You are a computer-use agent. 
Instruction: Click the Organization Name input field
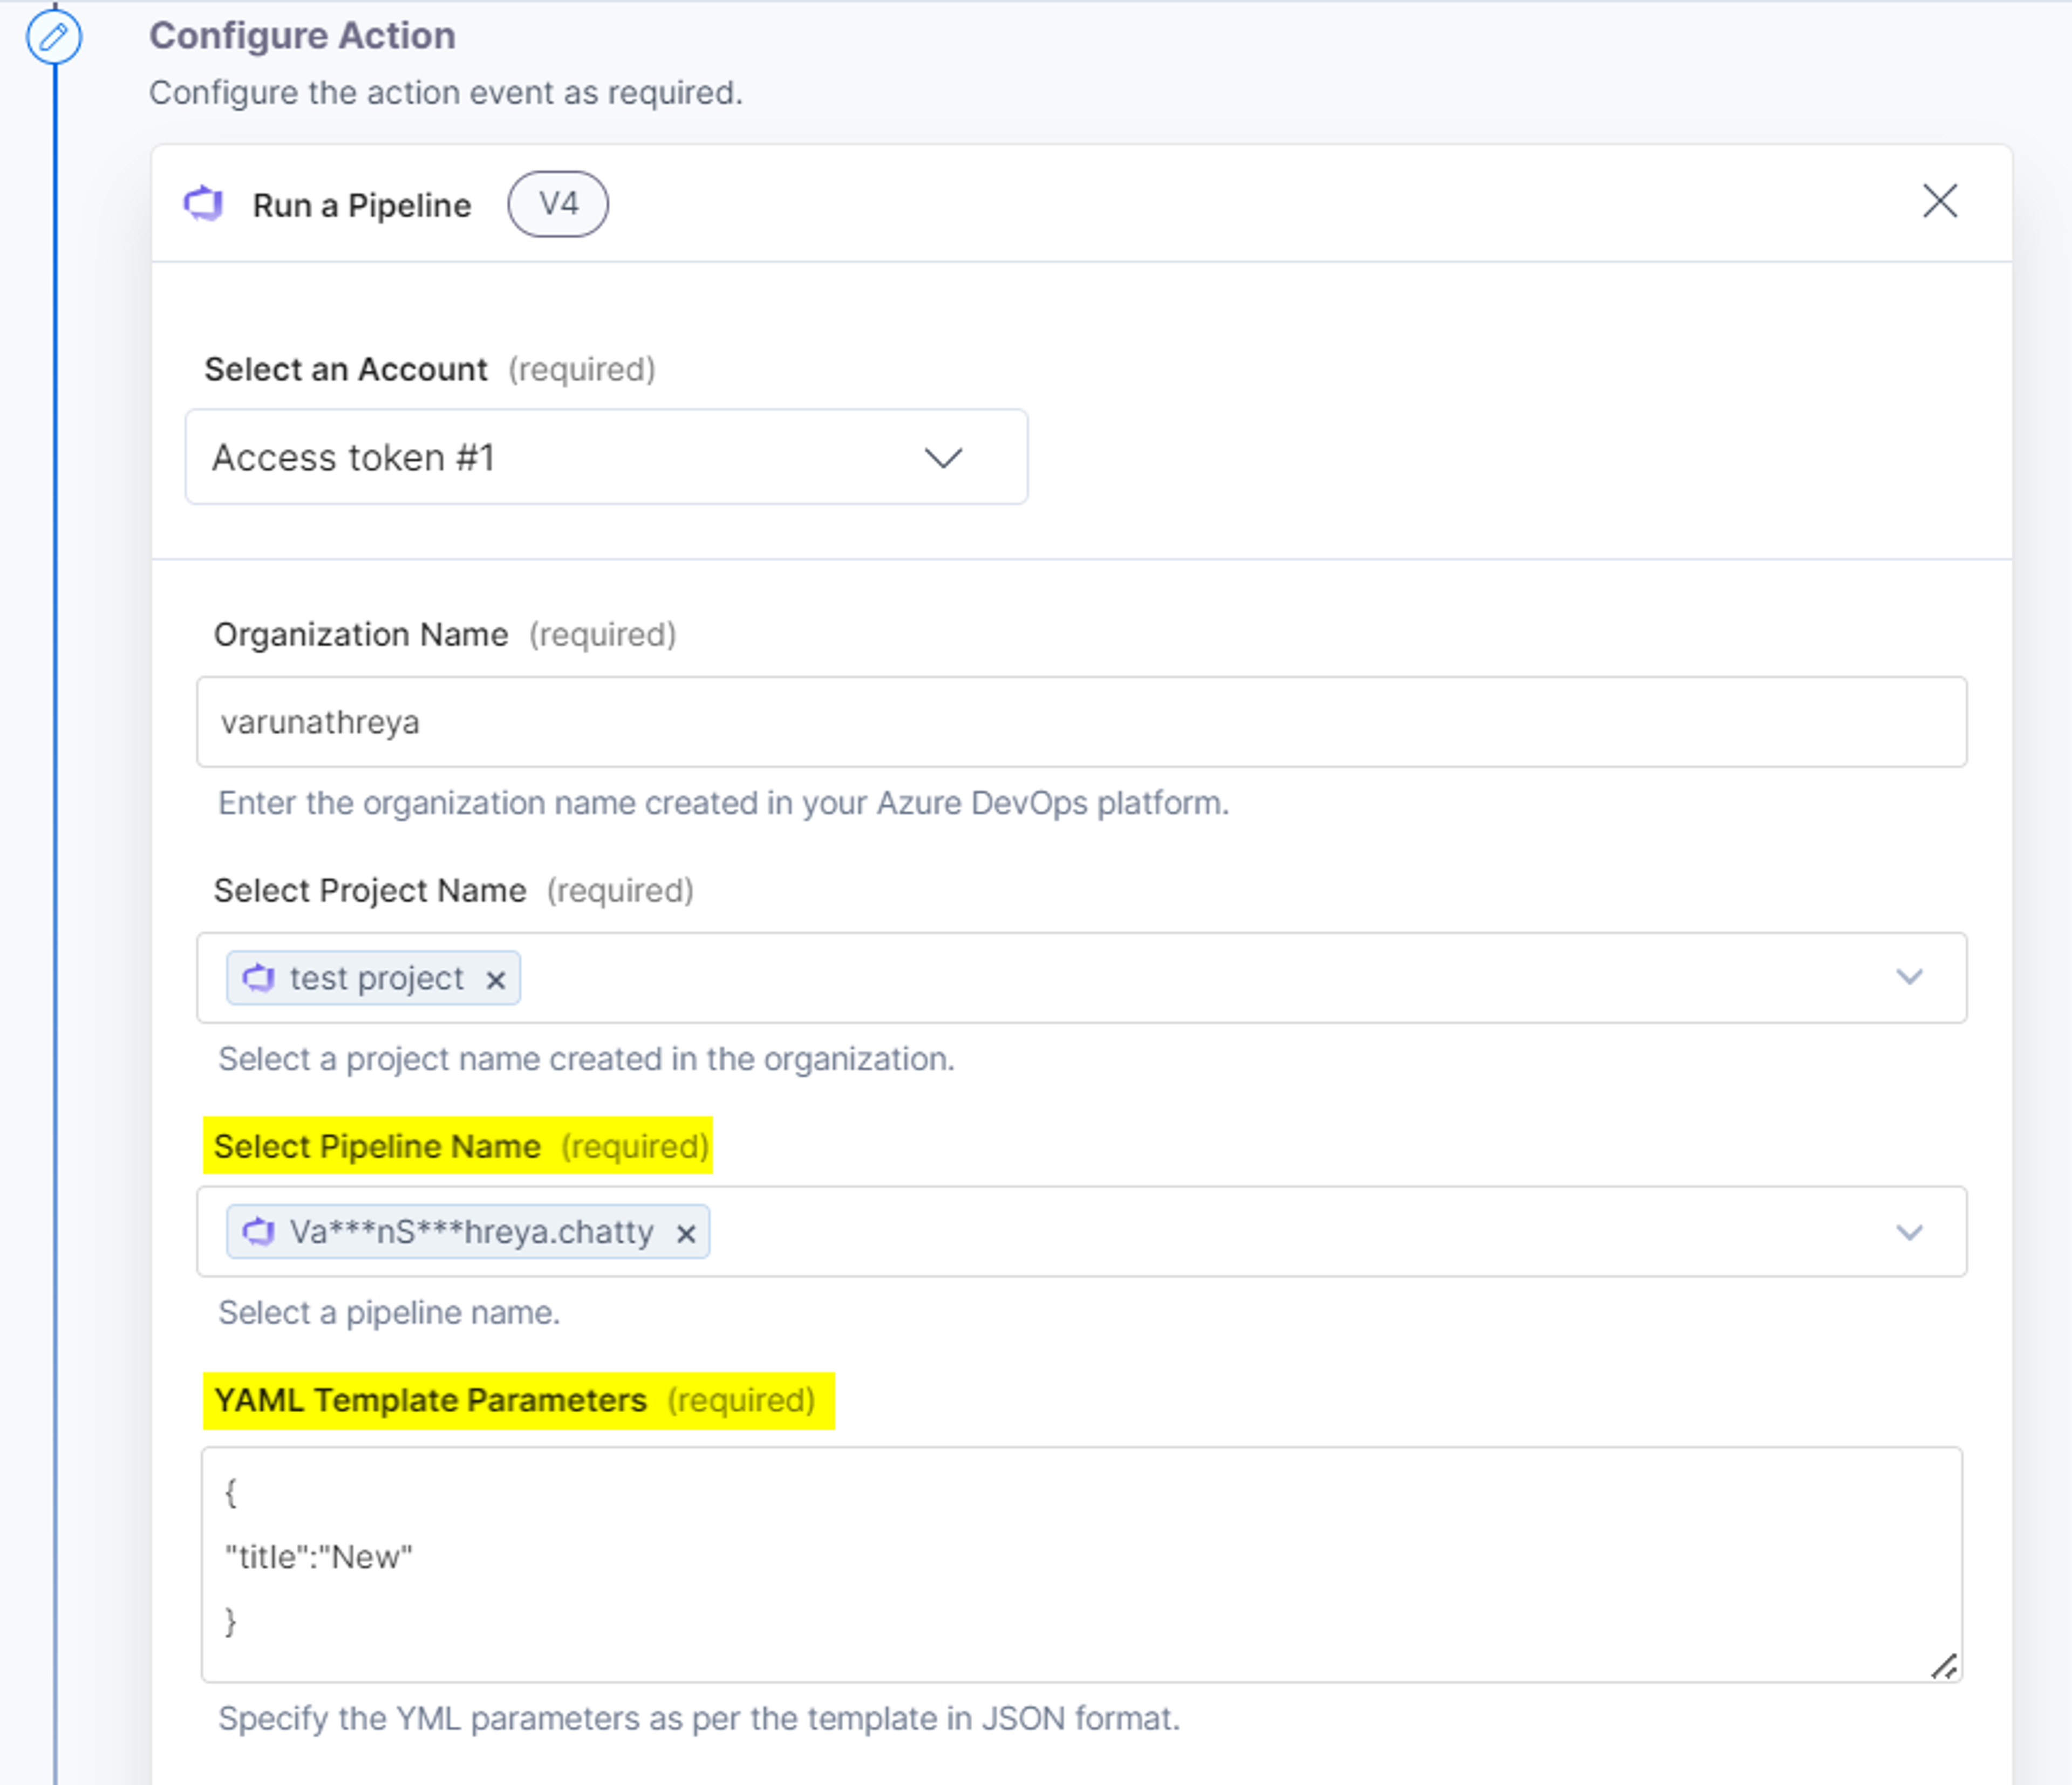(x=1081, y=722)
